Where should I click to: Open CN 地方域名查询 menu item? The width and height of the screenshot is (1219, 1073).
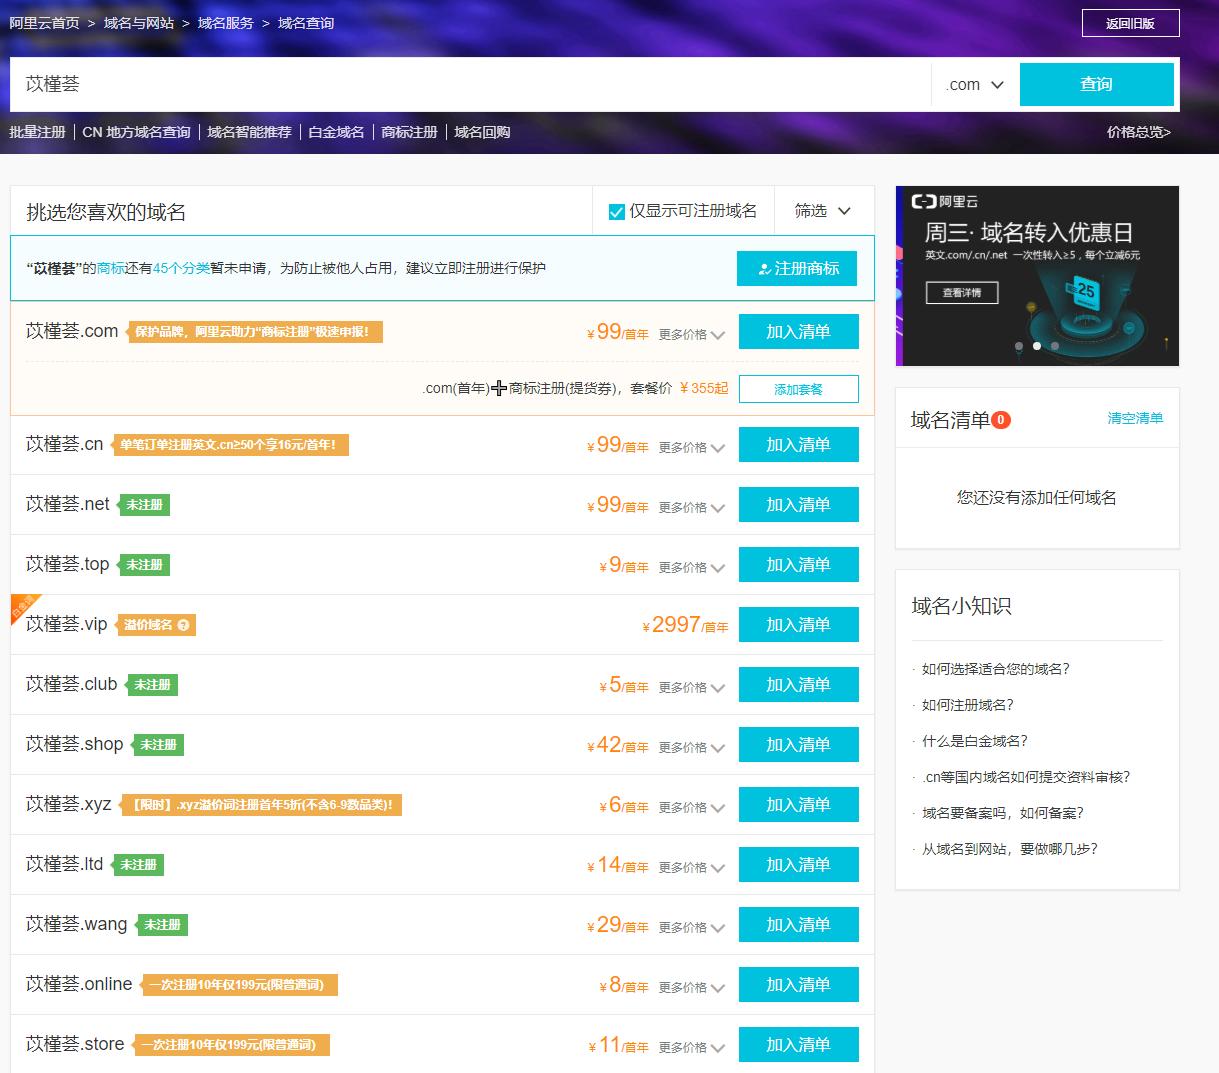point(136,132)
